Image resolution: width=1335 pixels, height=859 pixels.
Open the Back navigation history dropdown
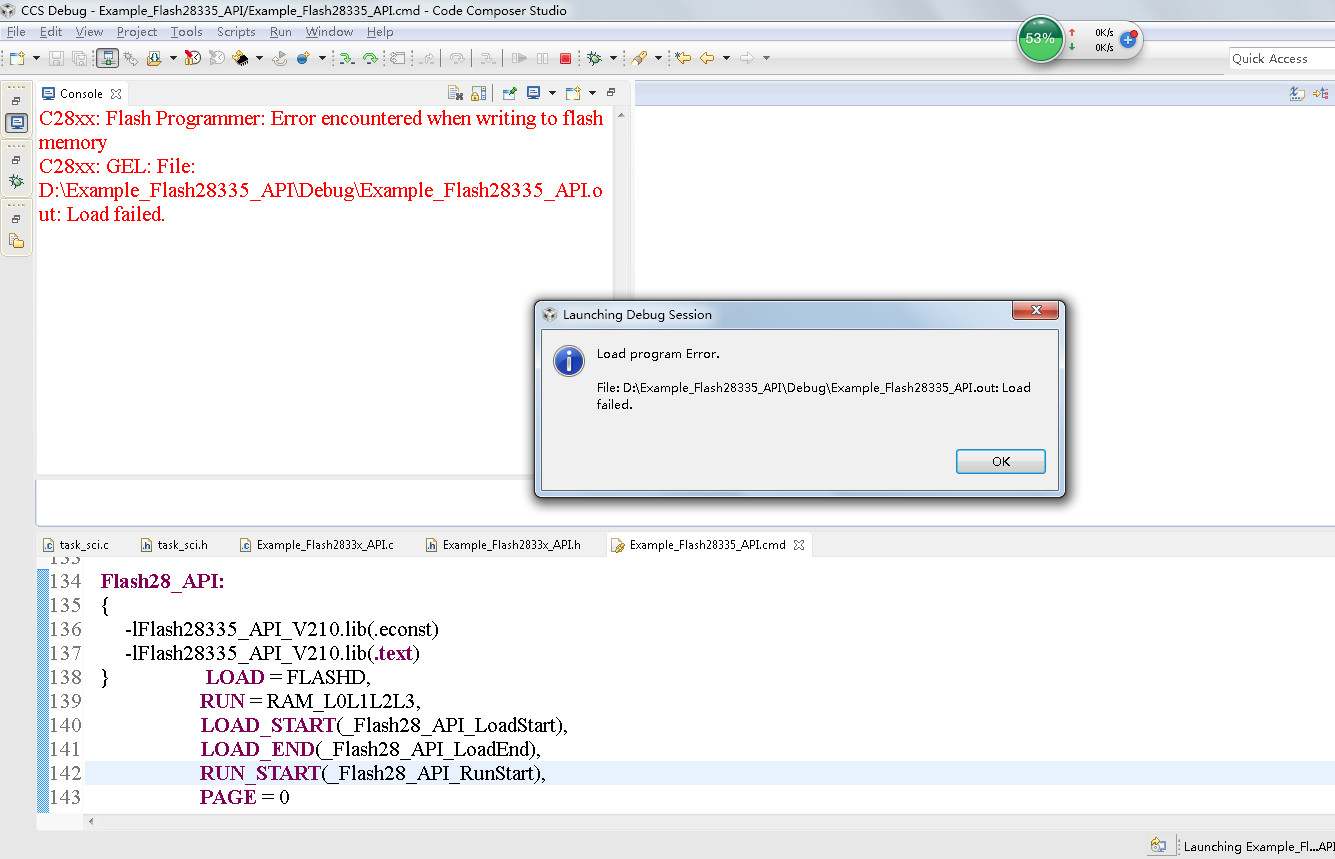pos(726,58)
